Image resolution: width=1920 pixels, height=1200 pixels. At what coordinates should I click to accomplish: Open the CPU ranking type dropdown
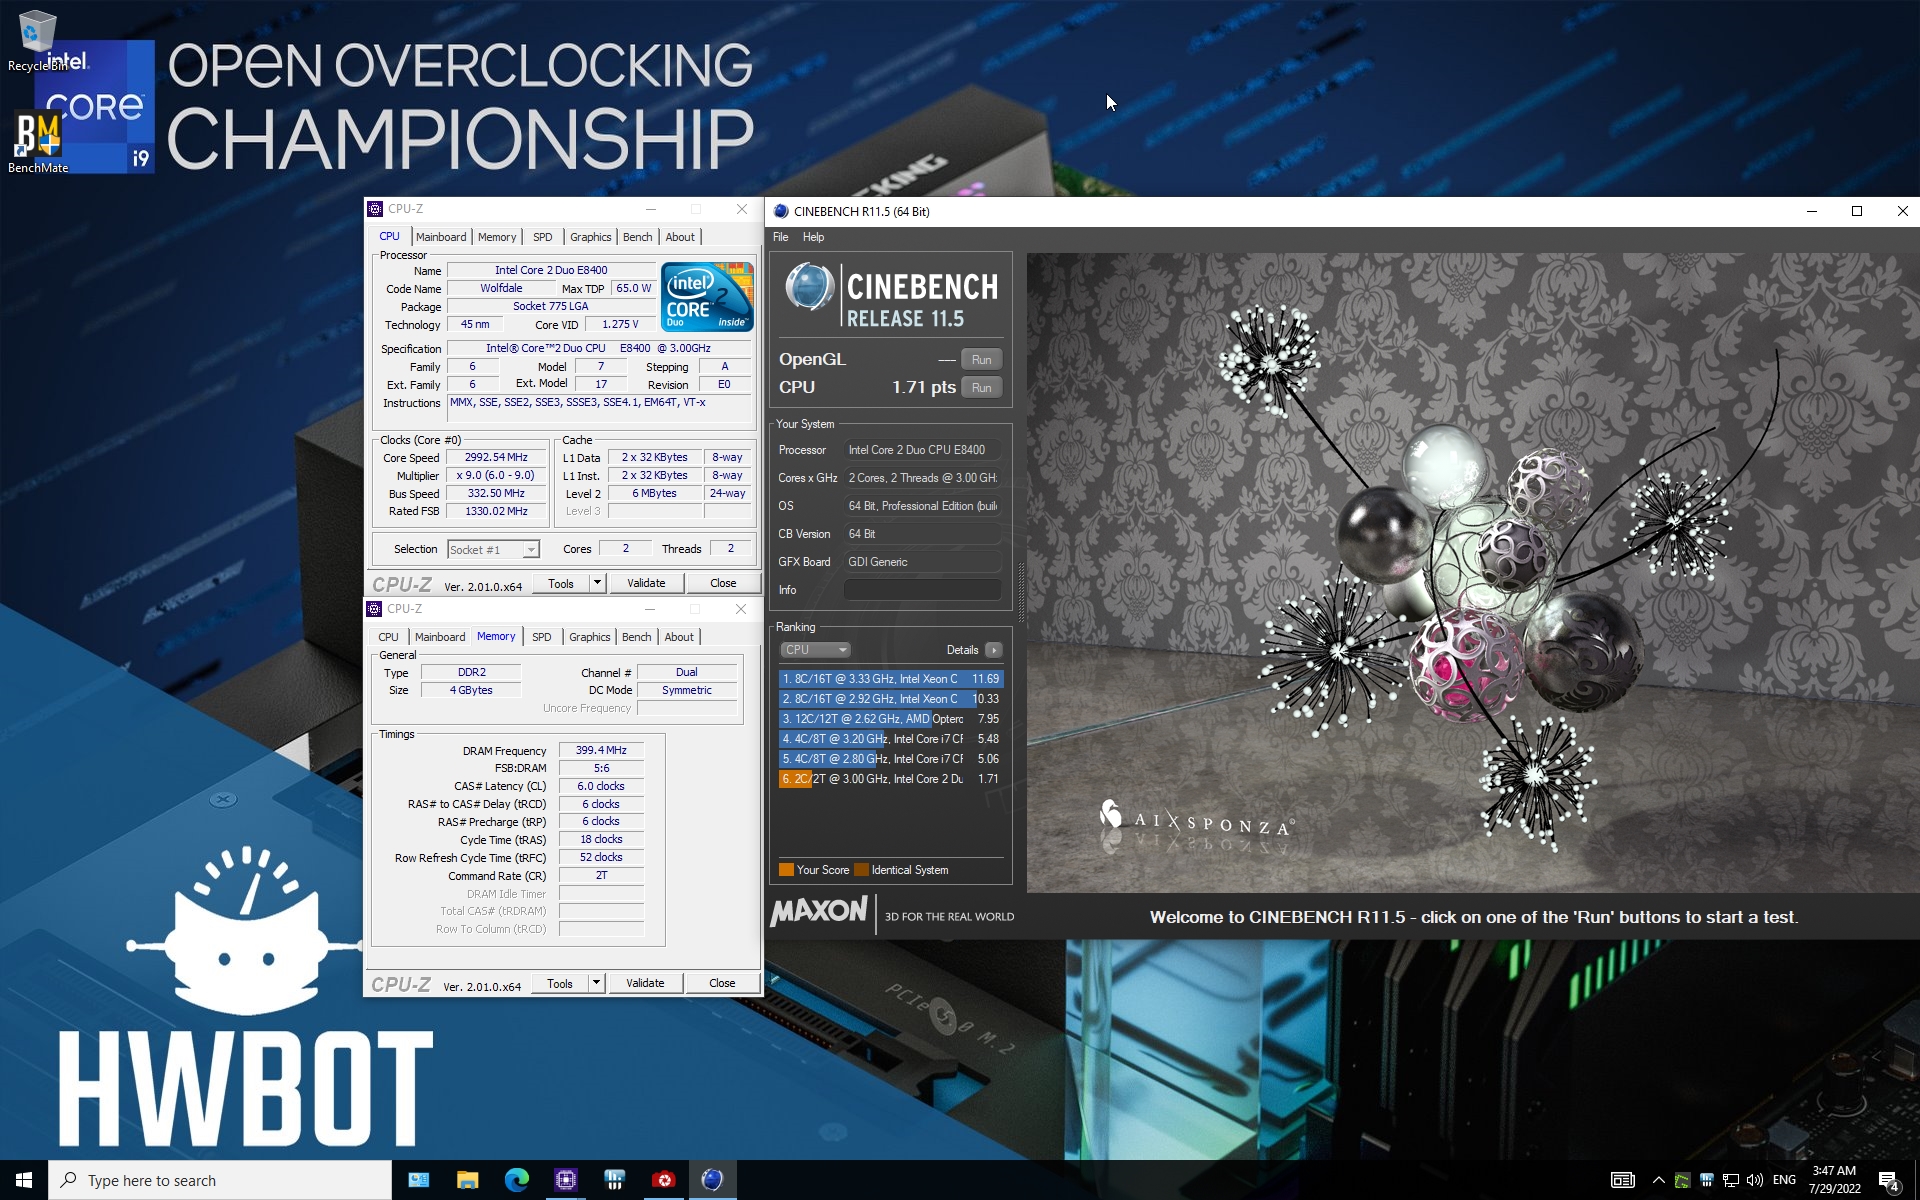coord(815,650)
